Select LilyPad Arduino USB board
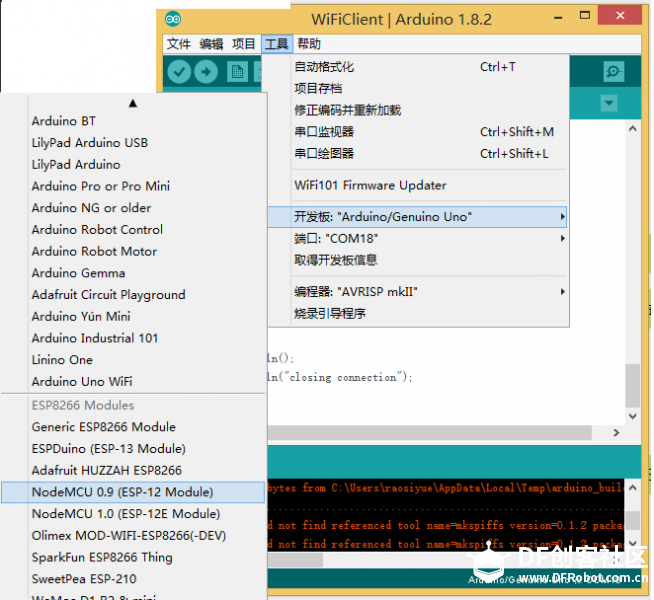Image resolution: width=654 pixels, height=600 pixels. pyautogui.click(x=133, y=143)
